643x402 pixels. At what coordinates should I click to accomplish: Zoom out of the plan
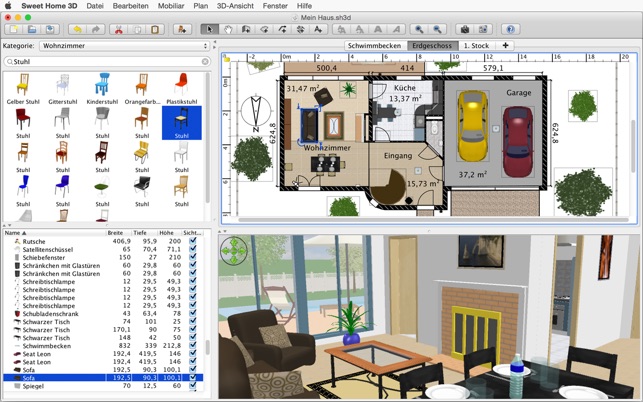point(437,30)
